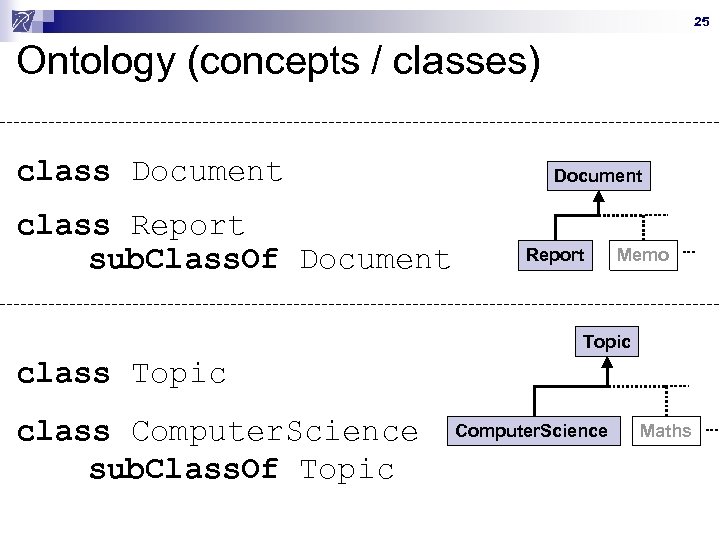Click the ComputerScience class box

[531, 431]
